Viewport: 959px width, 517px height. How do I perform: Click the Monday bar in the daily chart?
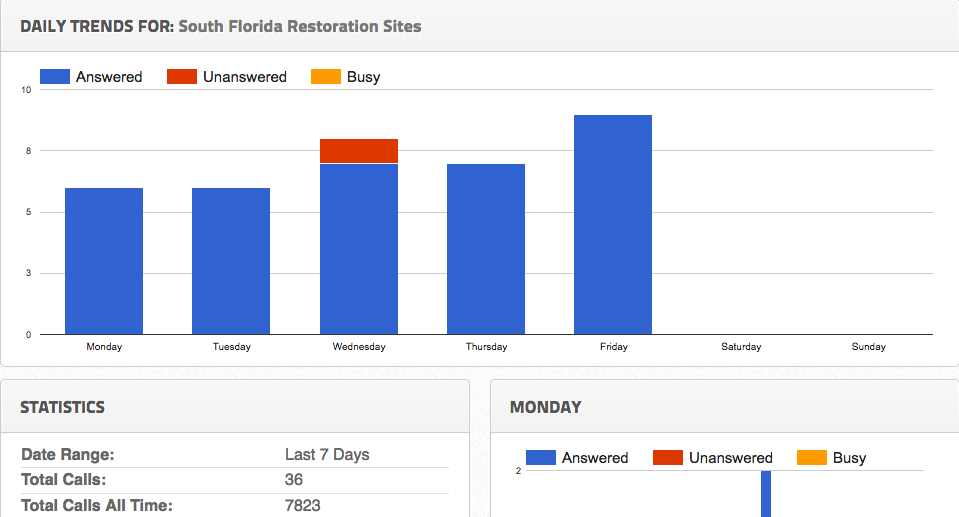(x=104, y=261)
